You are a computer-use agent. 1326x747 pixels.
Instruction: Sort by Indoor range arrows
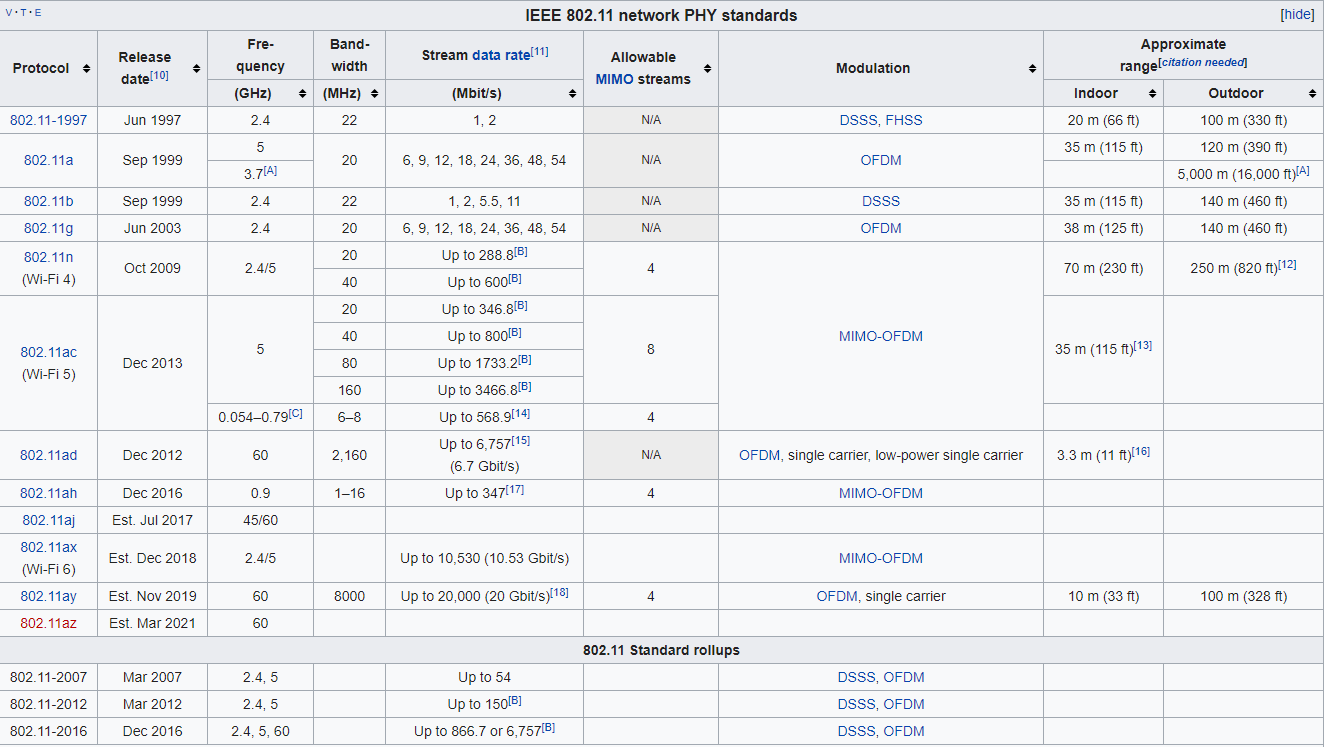[1152, 93]
